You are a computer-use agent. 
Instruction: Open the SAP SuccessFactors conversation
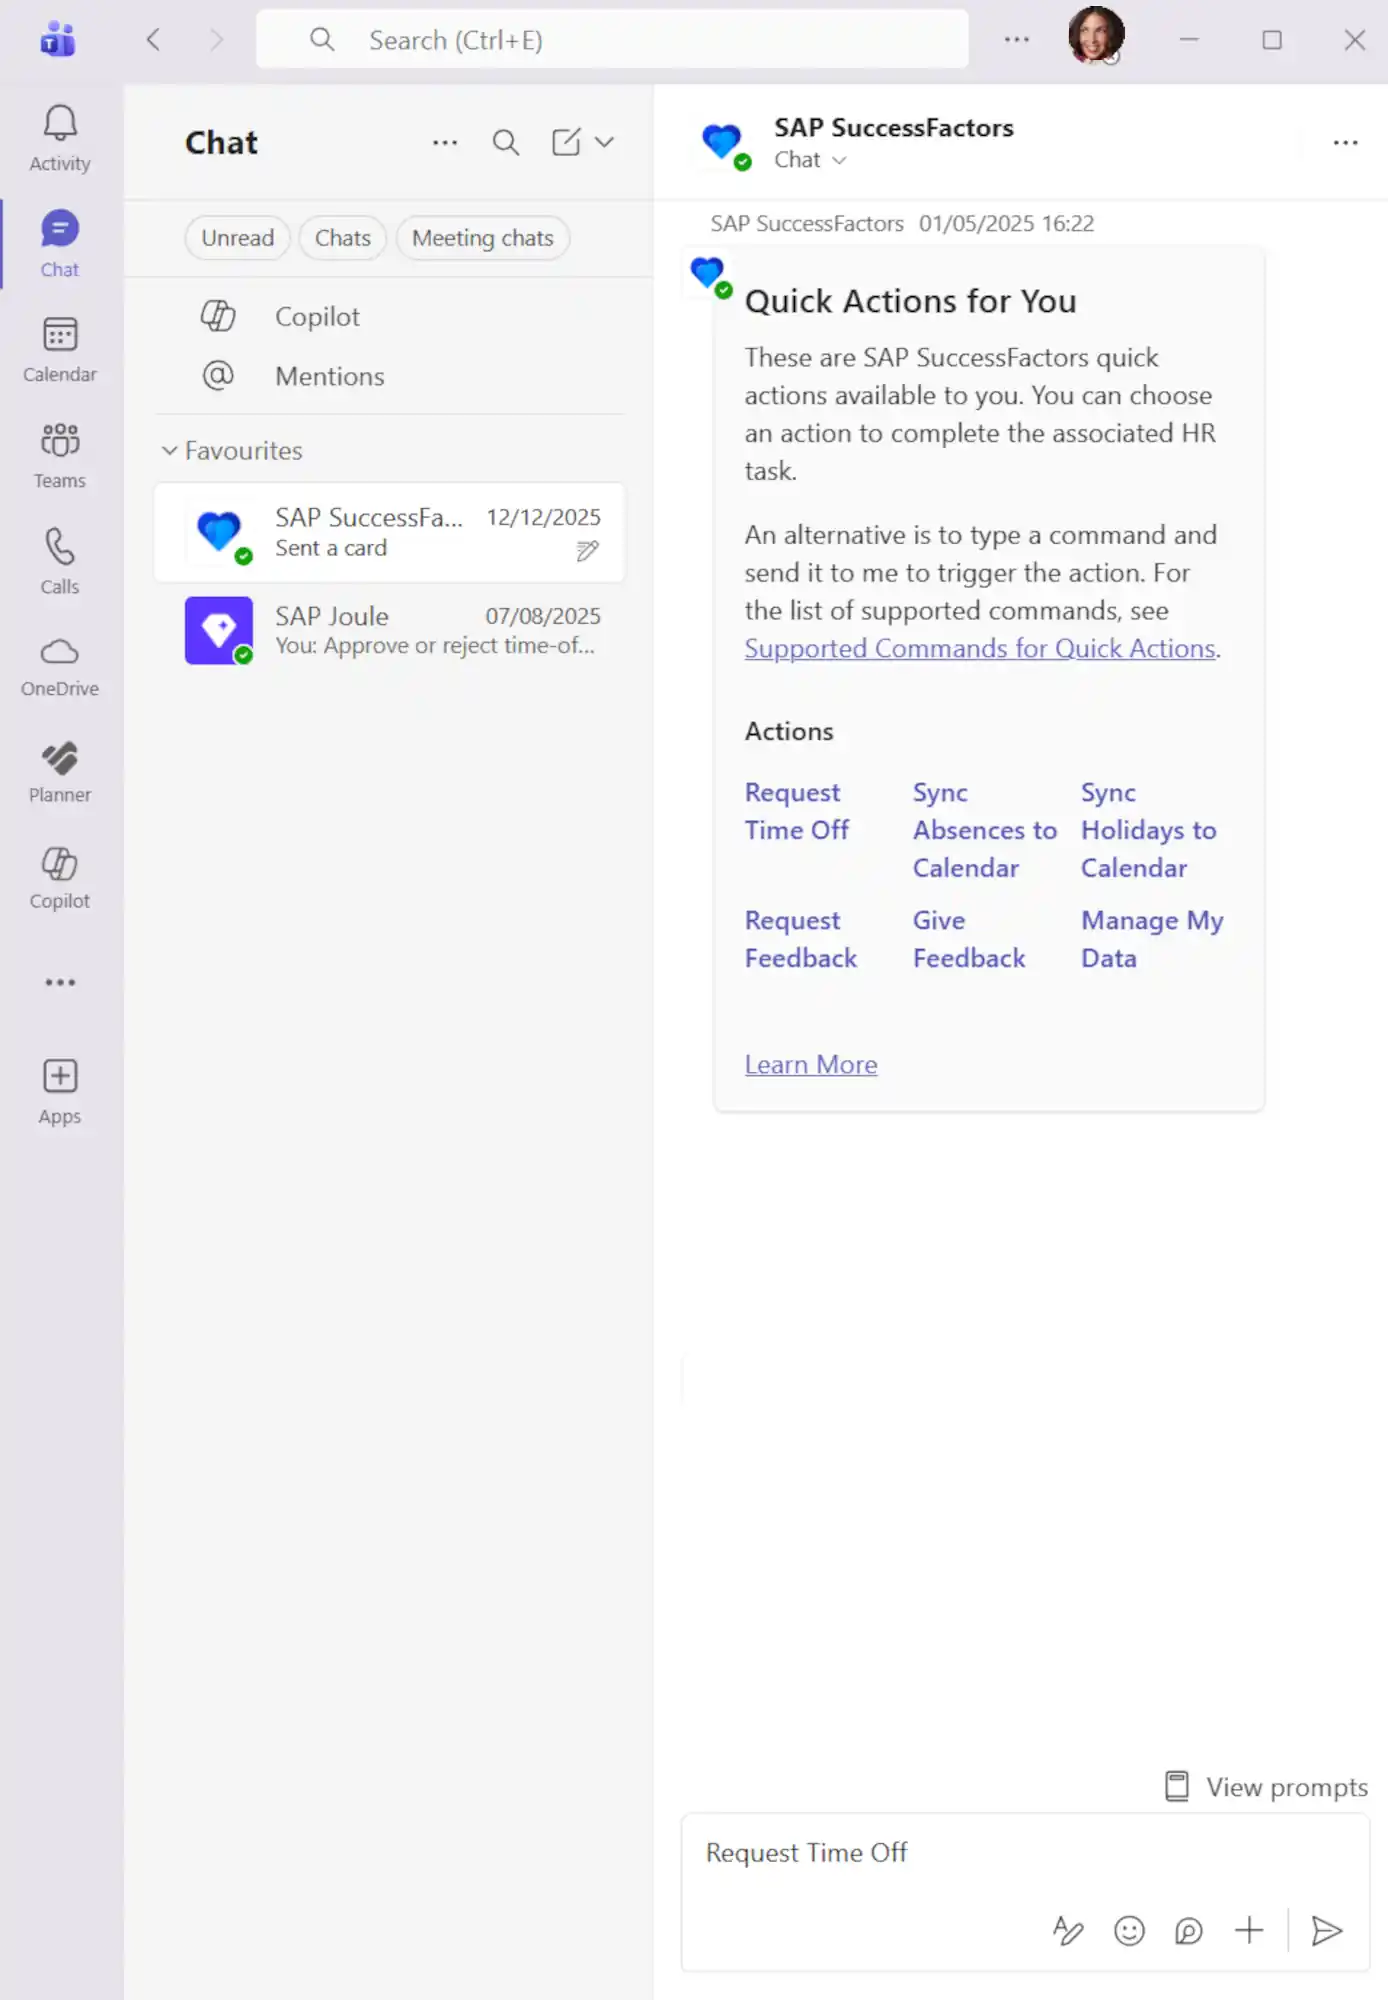(x=390, y=532)
